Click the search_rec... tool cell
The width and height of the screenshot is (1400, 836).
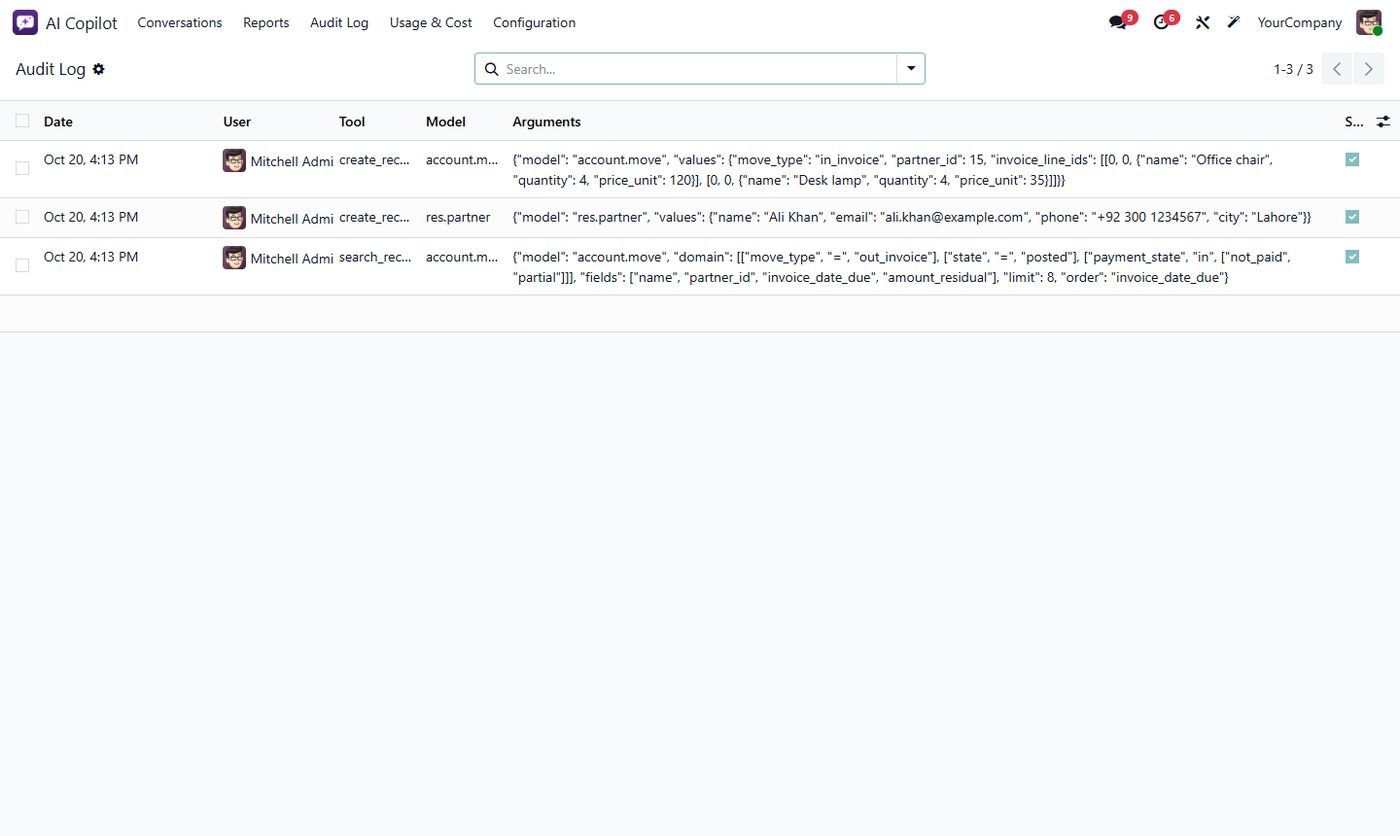375,257
